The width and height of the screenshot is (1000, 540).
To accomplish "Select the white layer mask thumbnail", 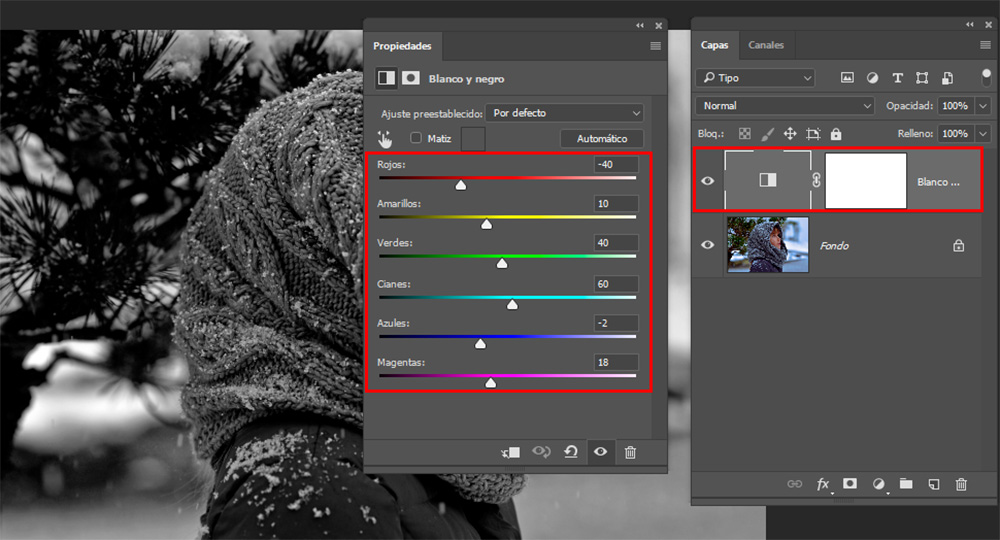I will (x=865, y=180).
